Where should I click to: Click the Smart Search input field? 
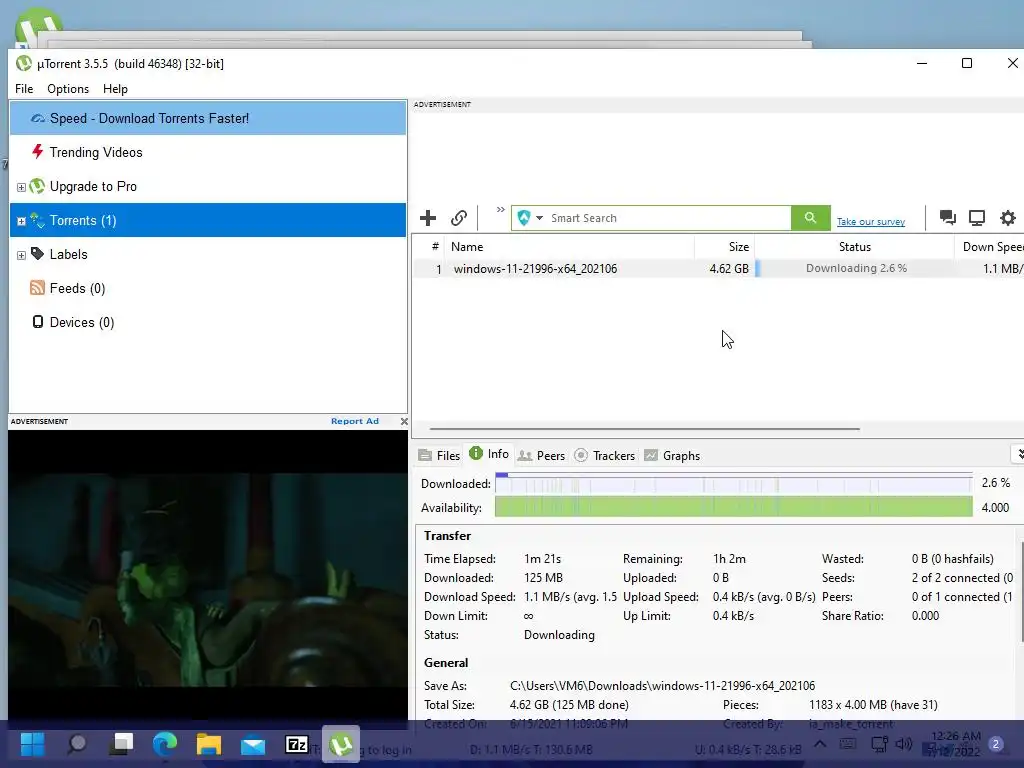pos(669,218)
